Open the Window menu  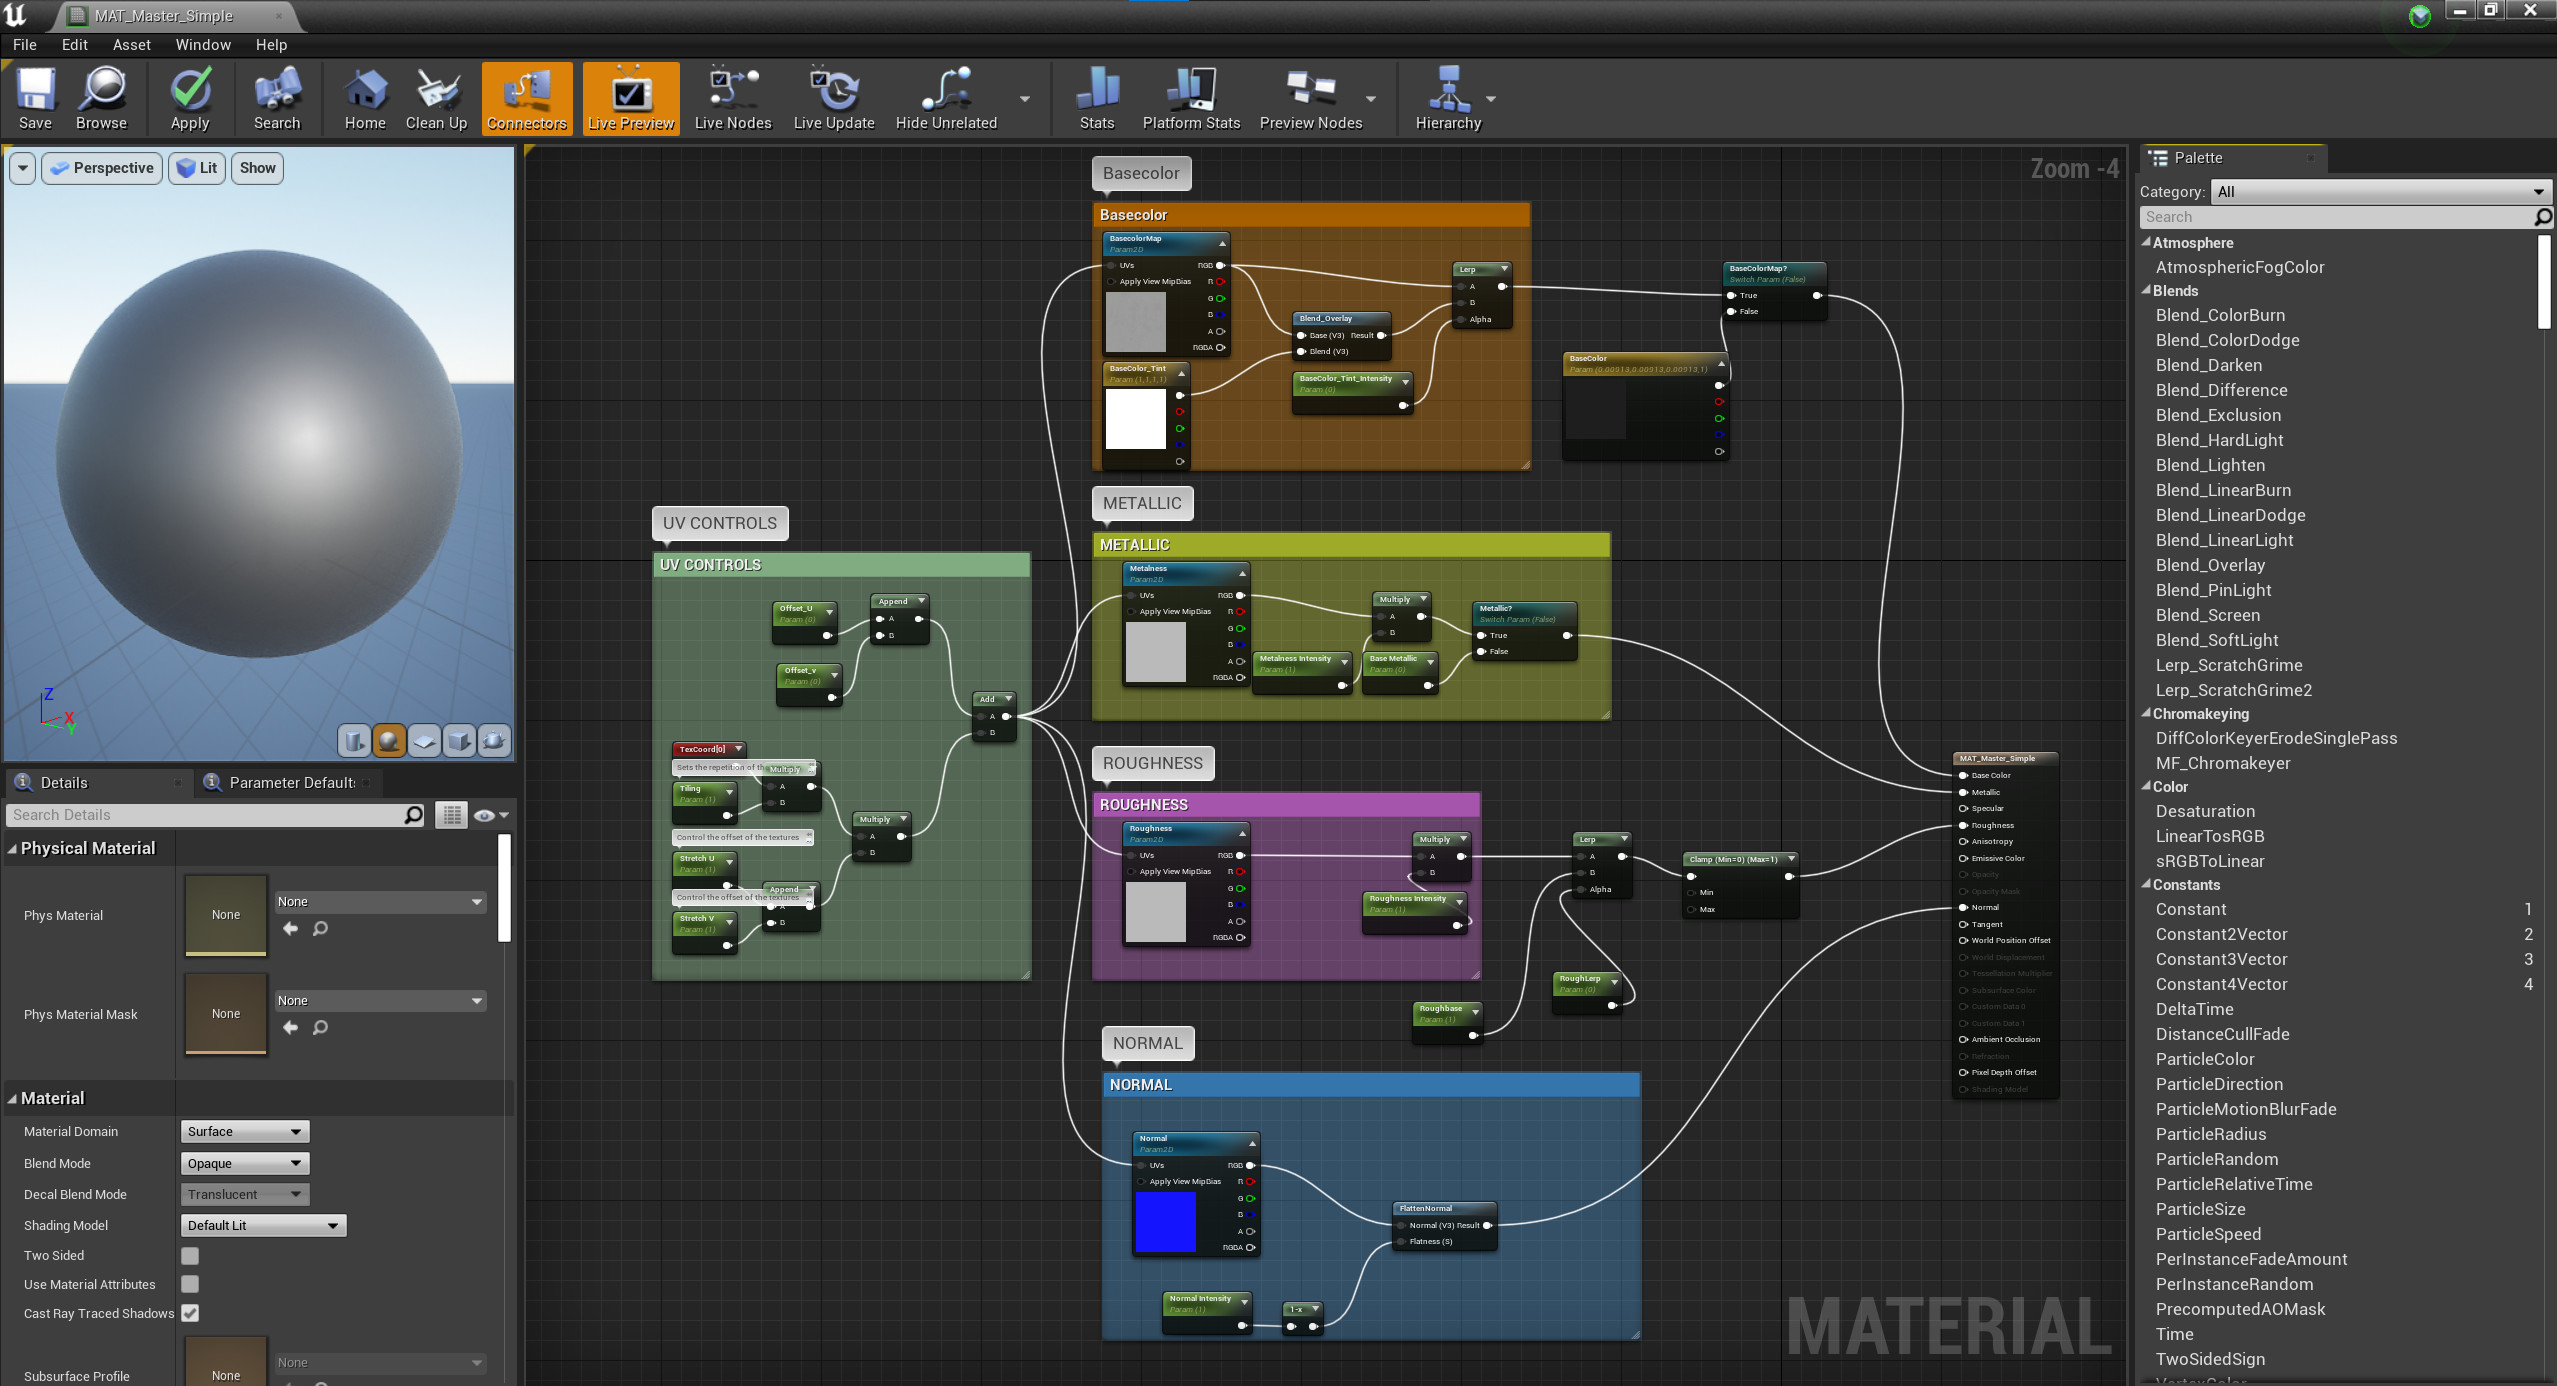pyautogui.click(x=203, y=45)
